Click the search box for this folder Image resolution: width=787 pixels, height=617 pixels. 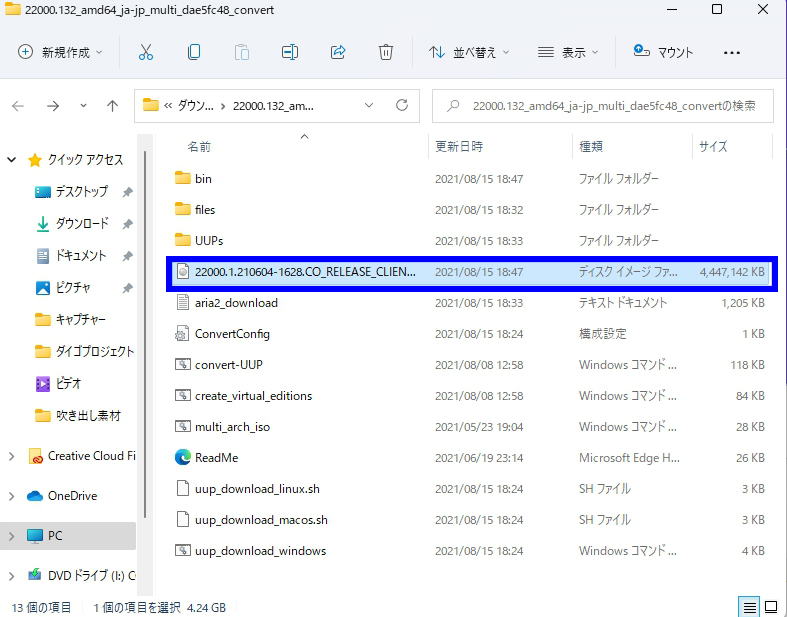603,106
